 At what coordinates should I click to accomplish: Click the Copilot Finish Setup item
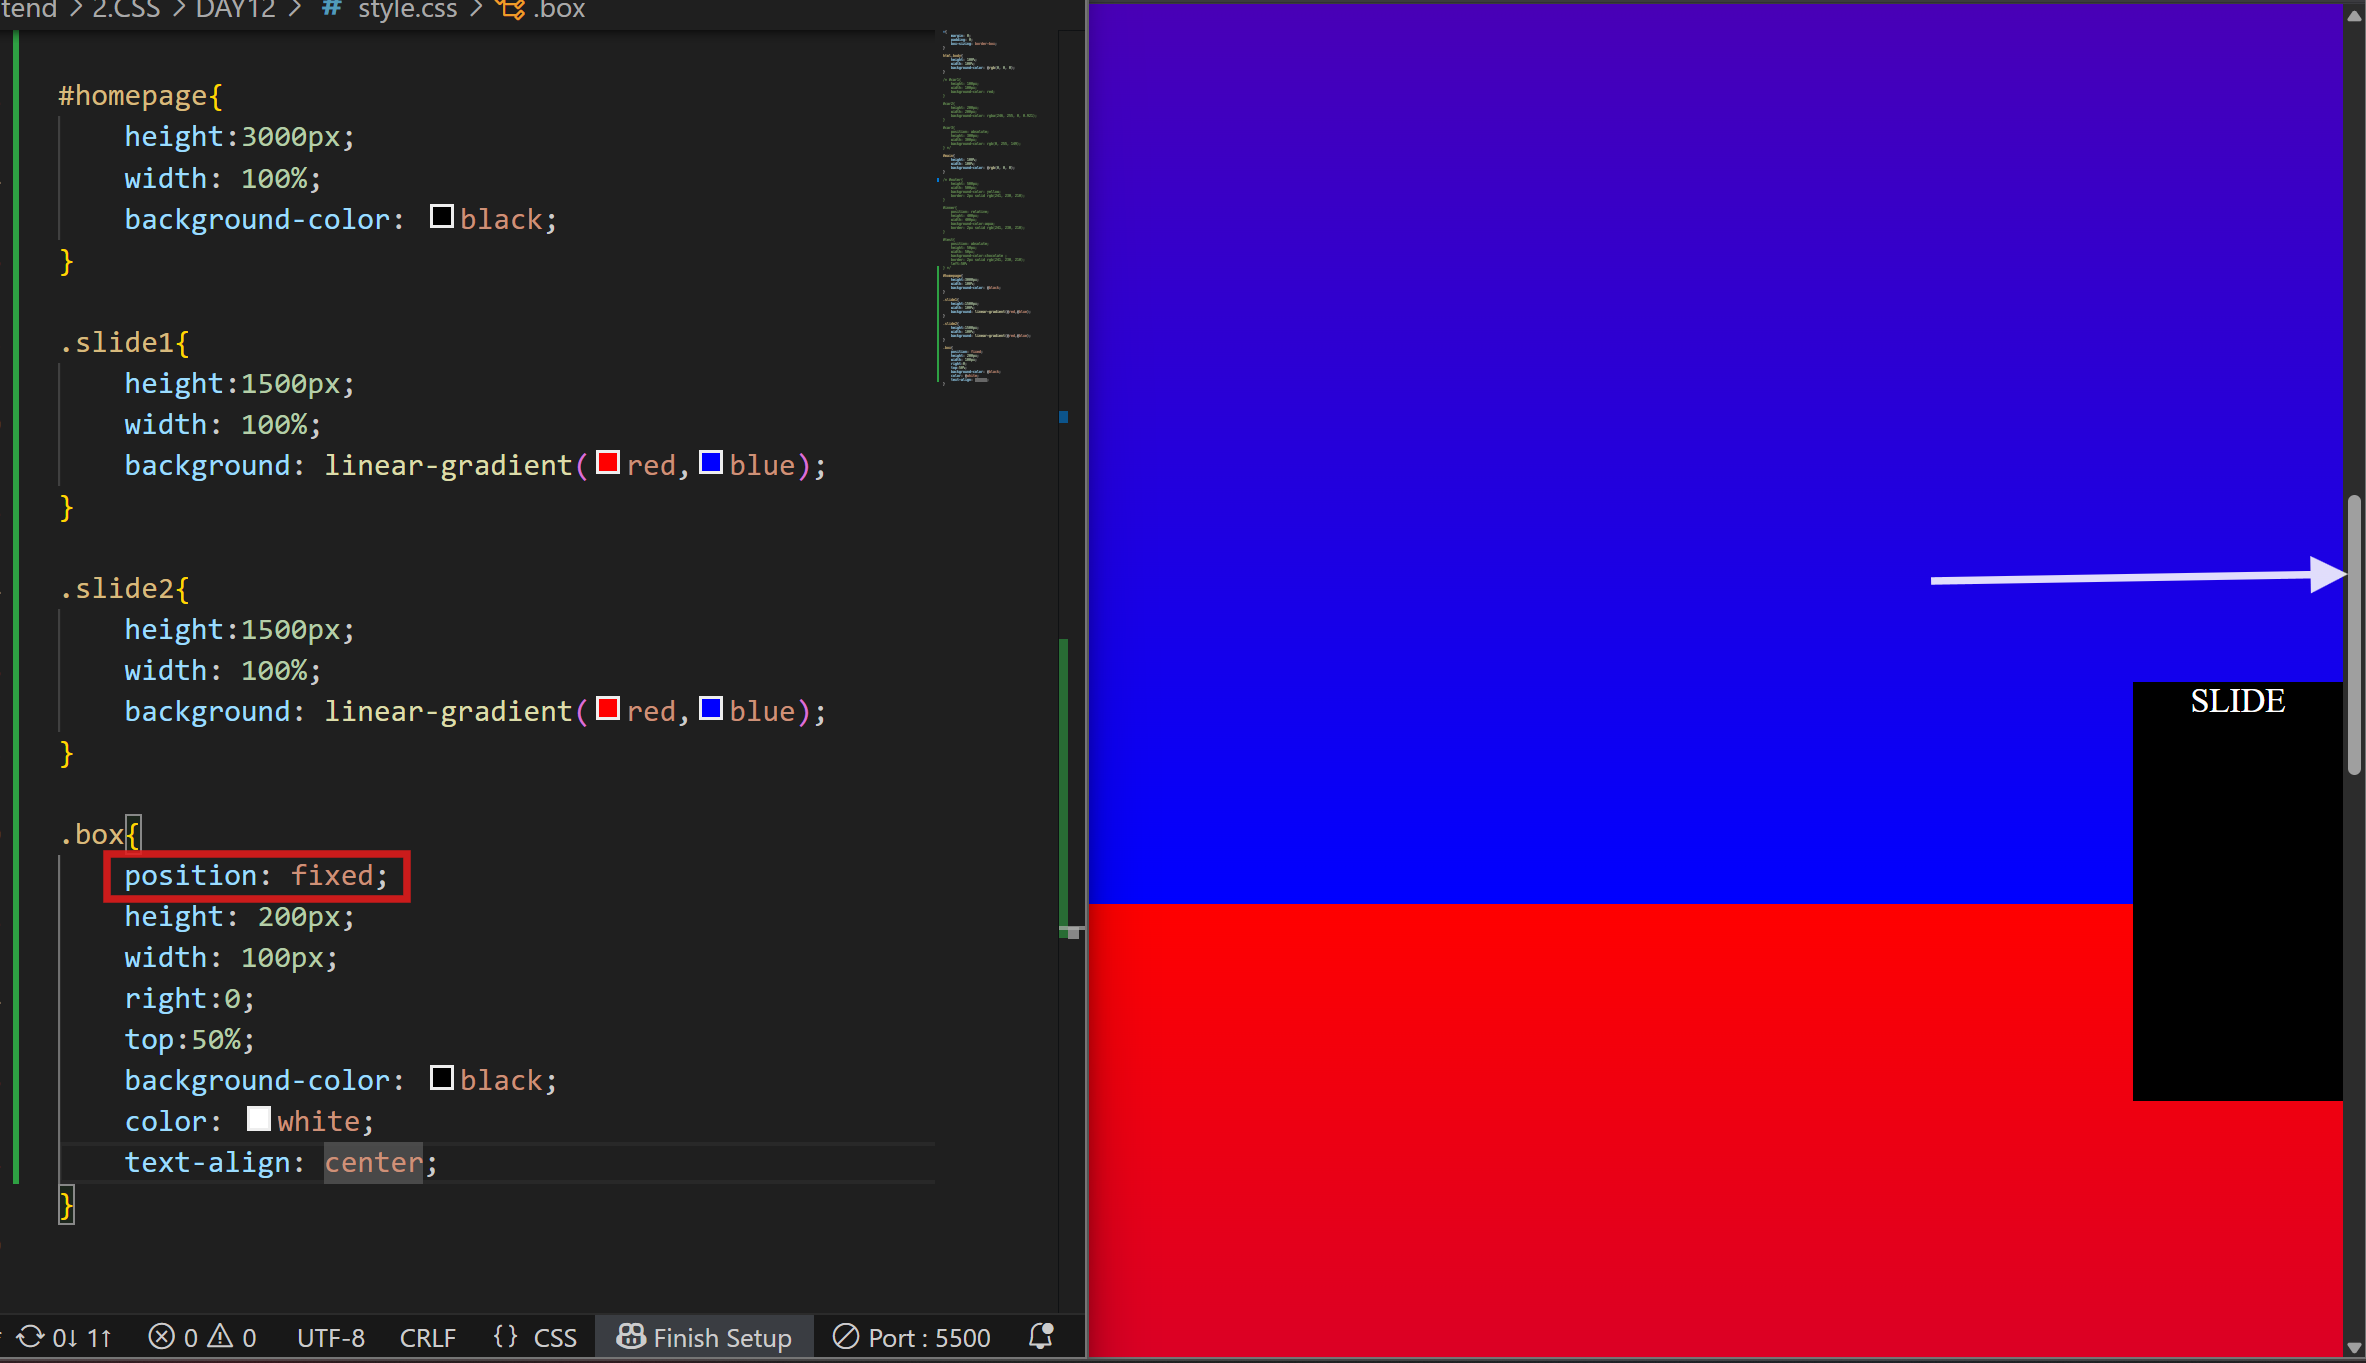click(x=704, y=1337)
